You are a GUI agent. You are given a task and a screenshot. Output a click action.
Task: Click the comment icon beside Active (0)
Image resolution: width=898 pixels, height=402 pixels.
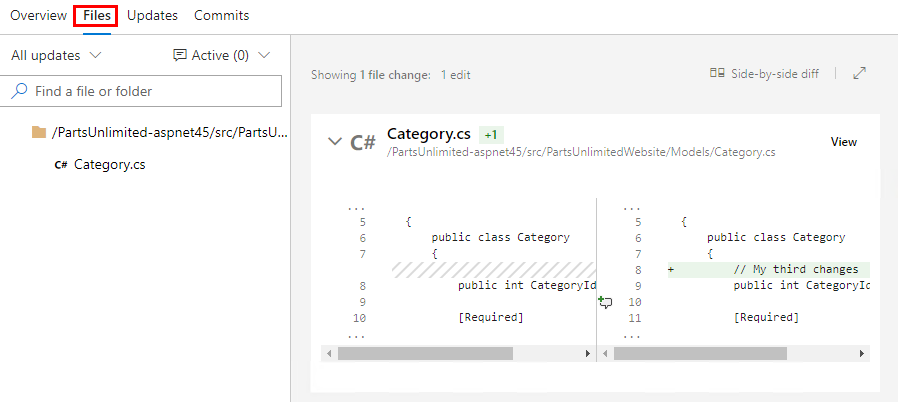point(180,56)
